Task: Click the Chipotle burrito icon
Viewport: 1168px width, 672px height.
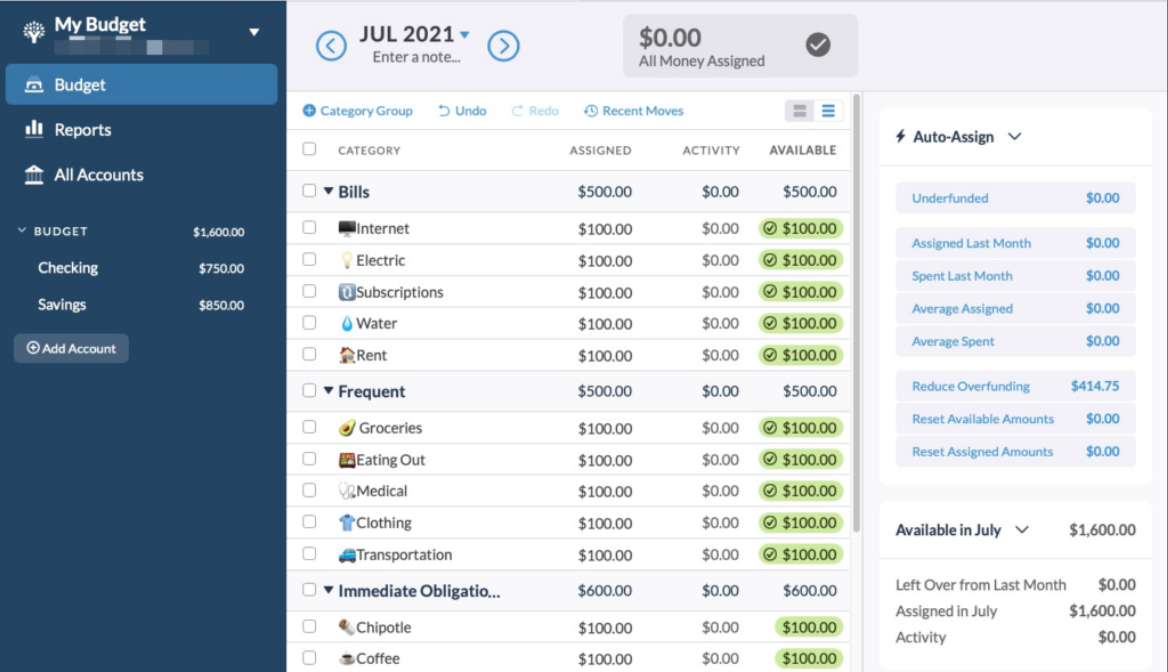Action: [x=346, y=627]
